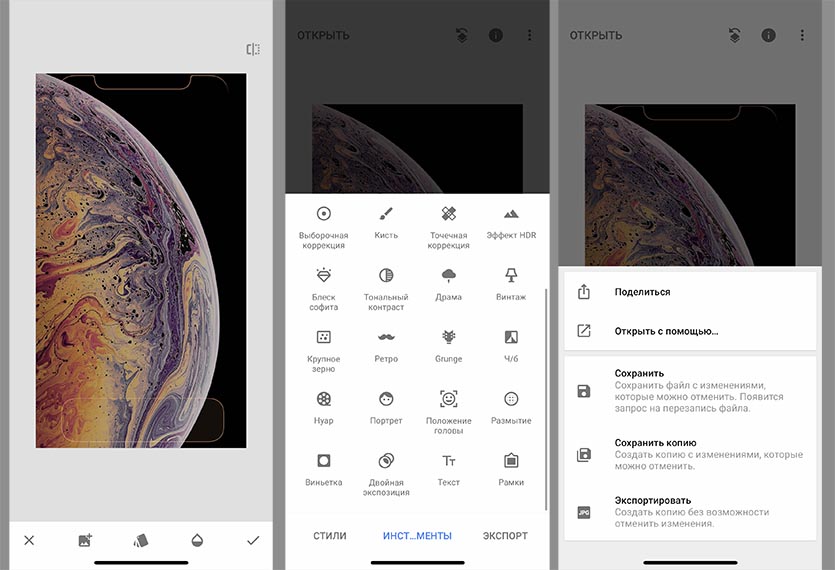
Task: Click the tools panel scrollbar
Action: point(546,400)
